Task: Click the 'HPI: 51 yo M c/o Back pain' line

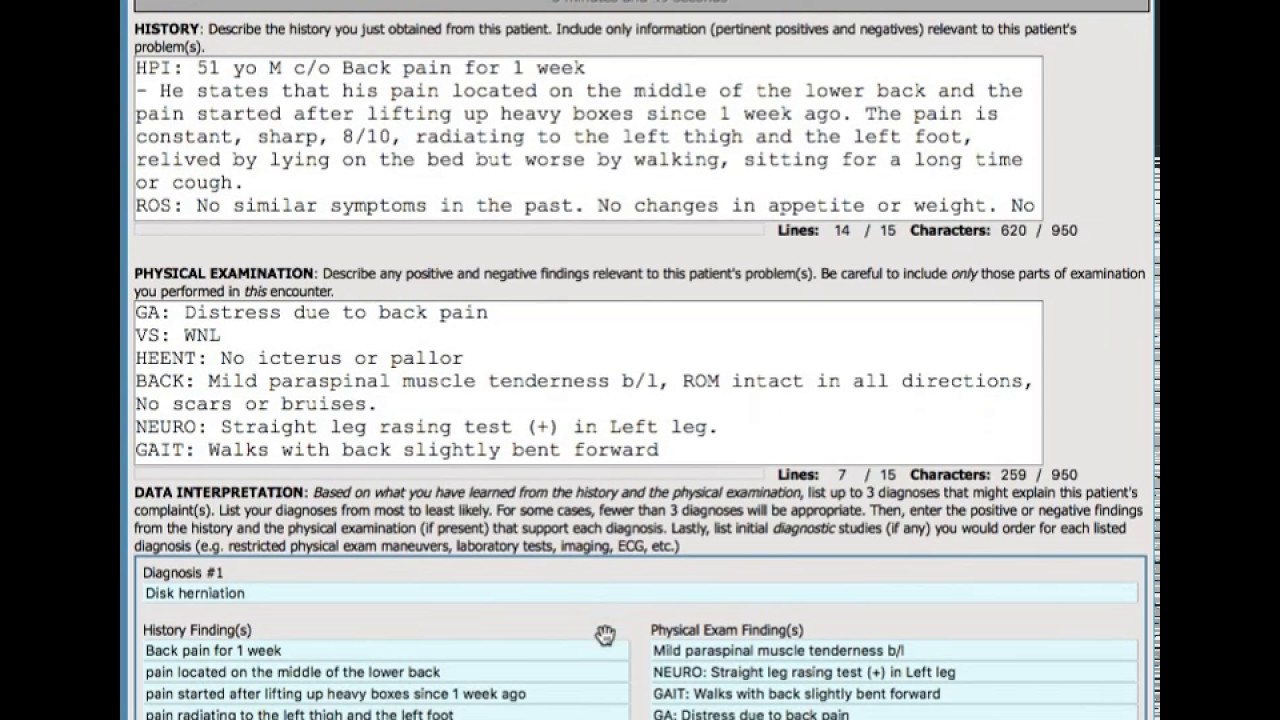Action: click(x=361, y=68)
